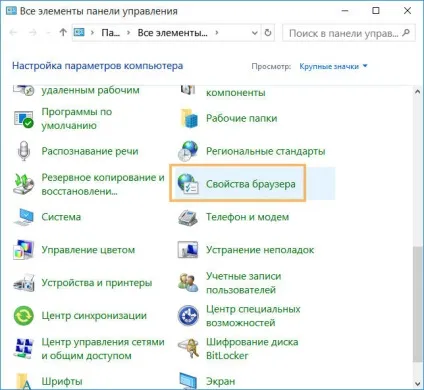Click 'Па...' breadcrumb segment
Screen dimensions: 424x390
tap(111, 33)
